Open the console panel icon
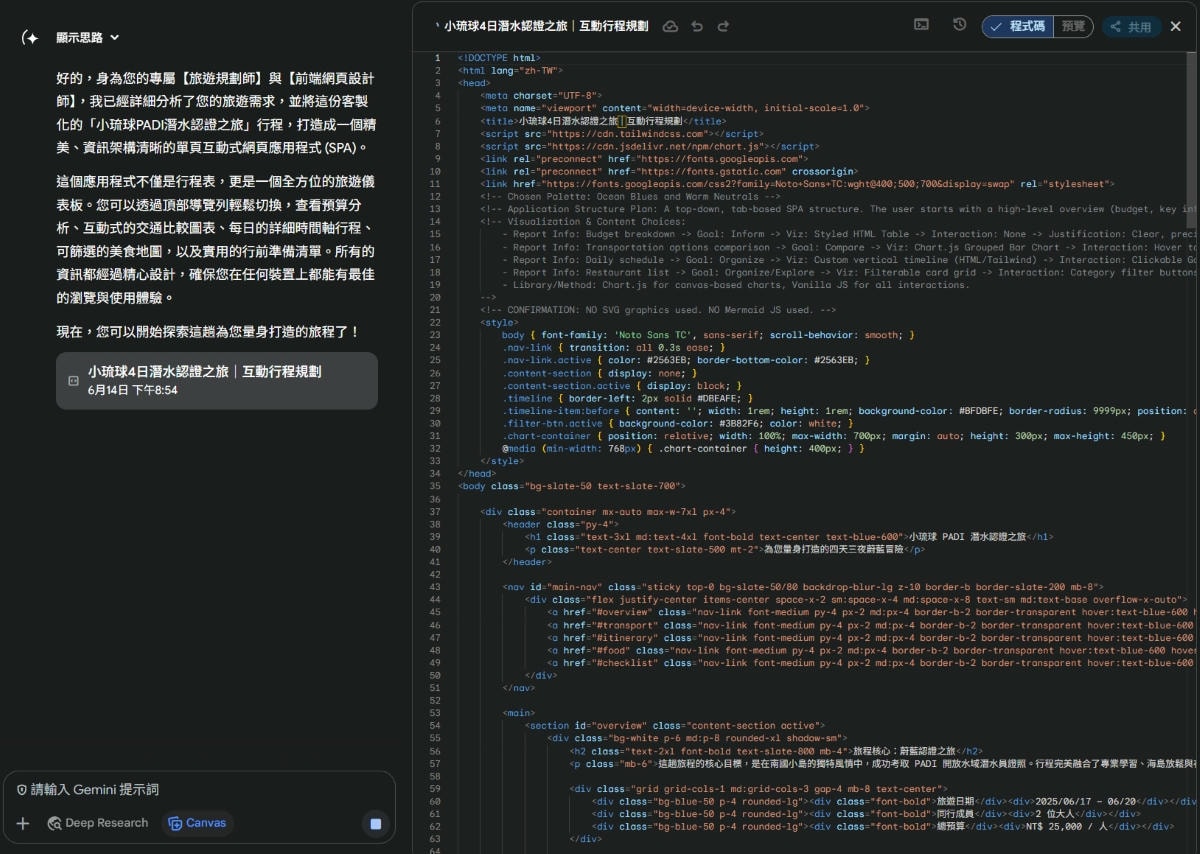The image size is (1200, 854). click(x=922, y=25)
